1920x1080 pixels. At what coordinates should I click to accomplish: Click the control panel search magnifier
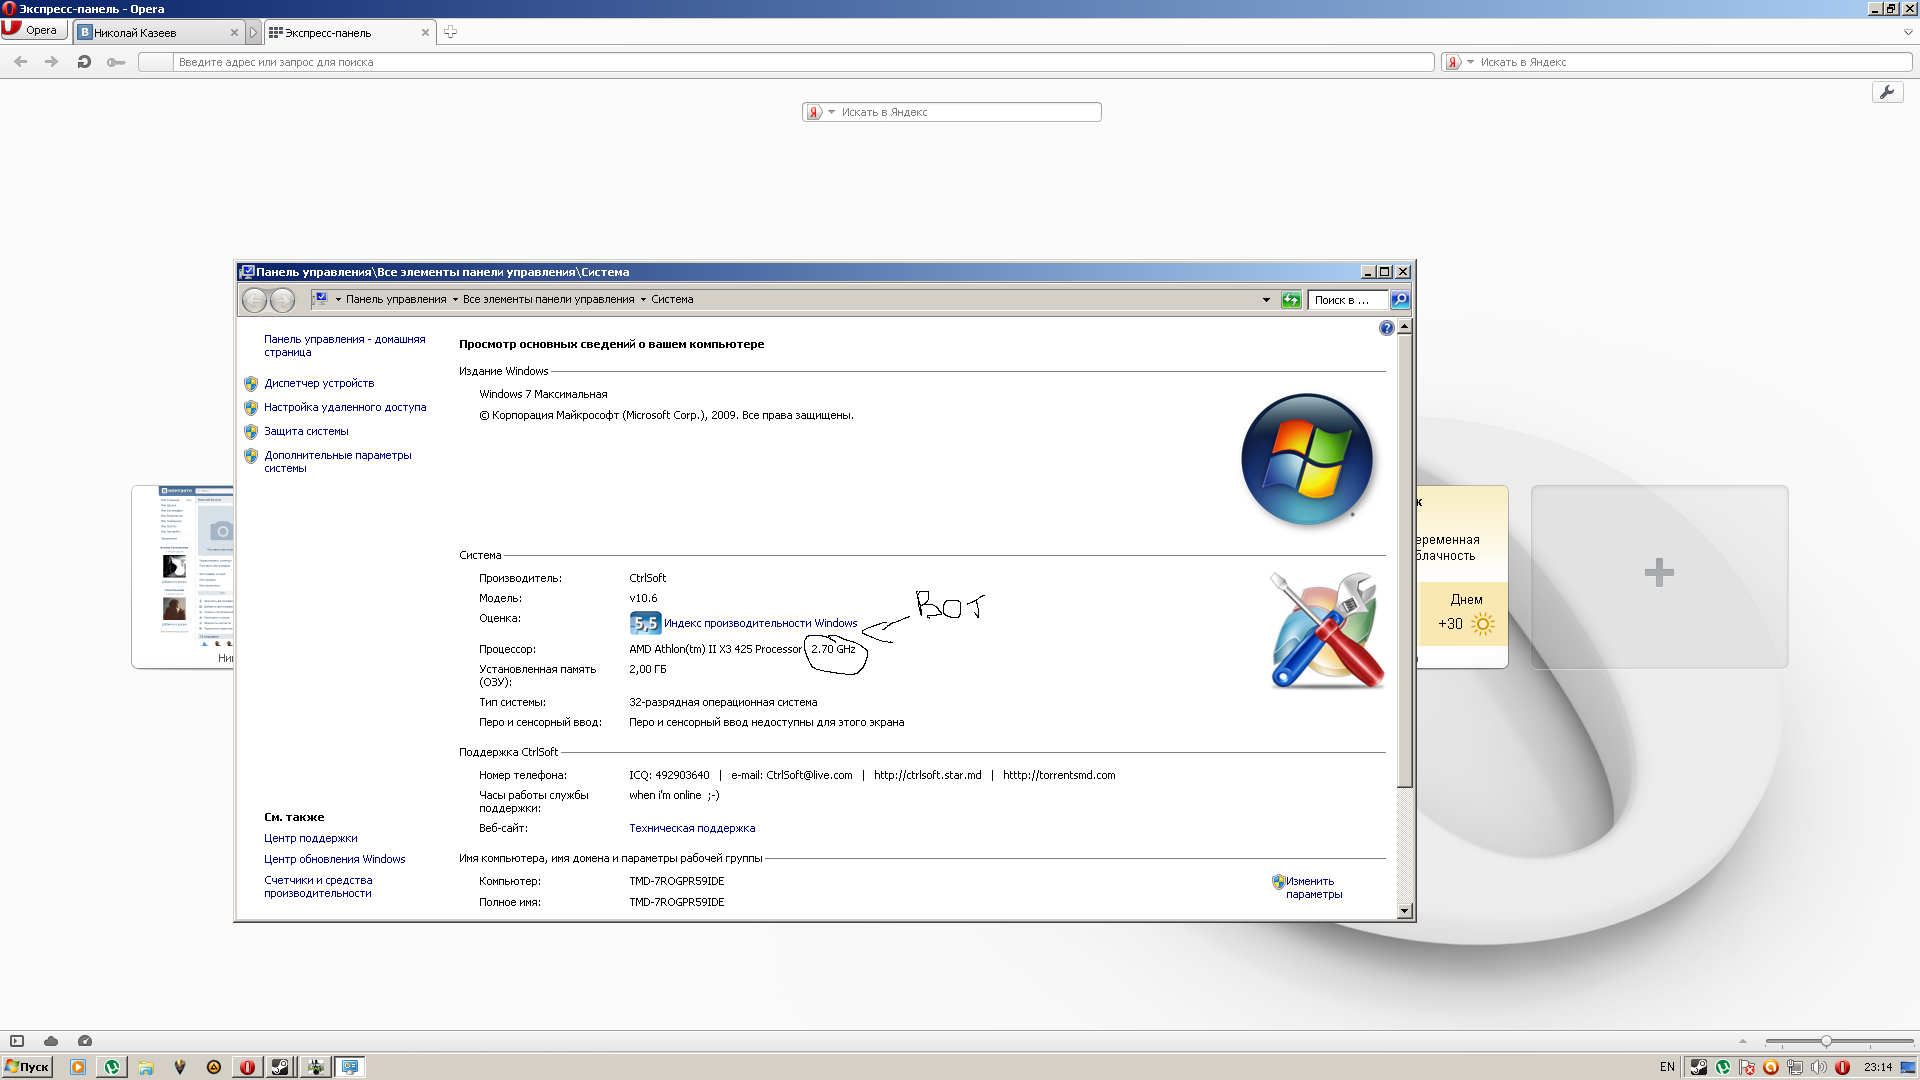click(1400, 300)
